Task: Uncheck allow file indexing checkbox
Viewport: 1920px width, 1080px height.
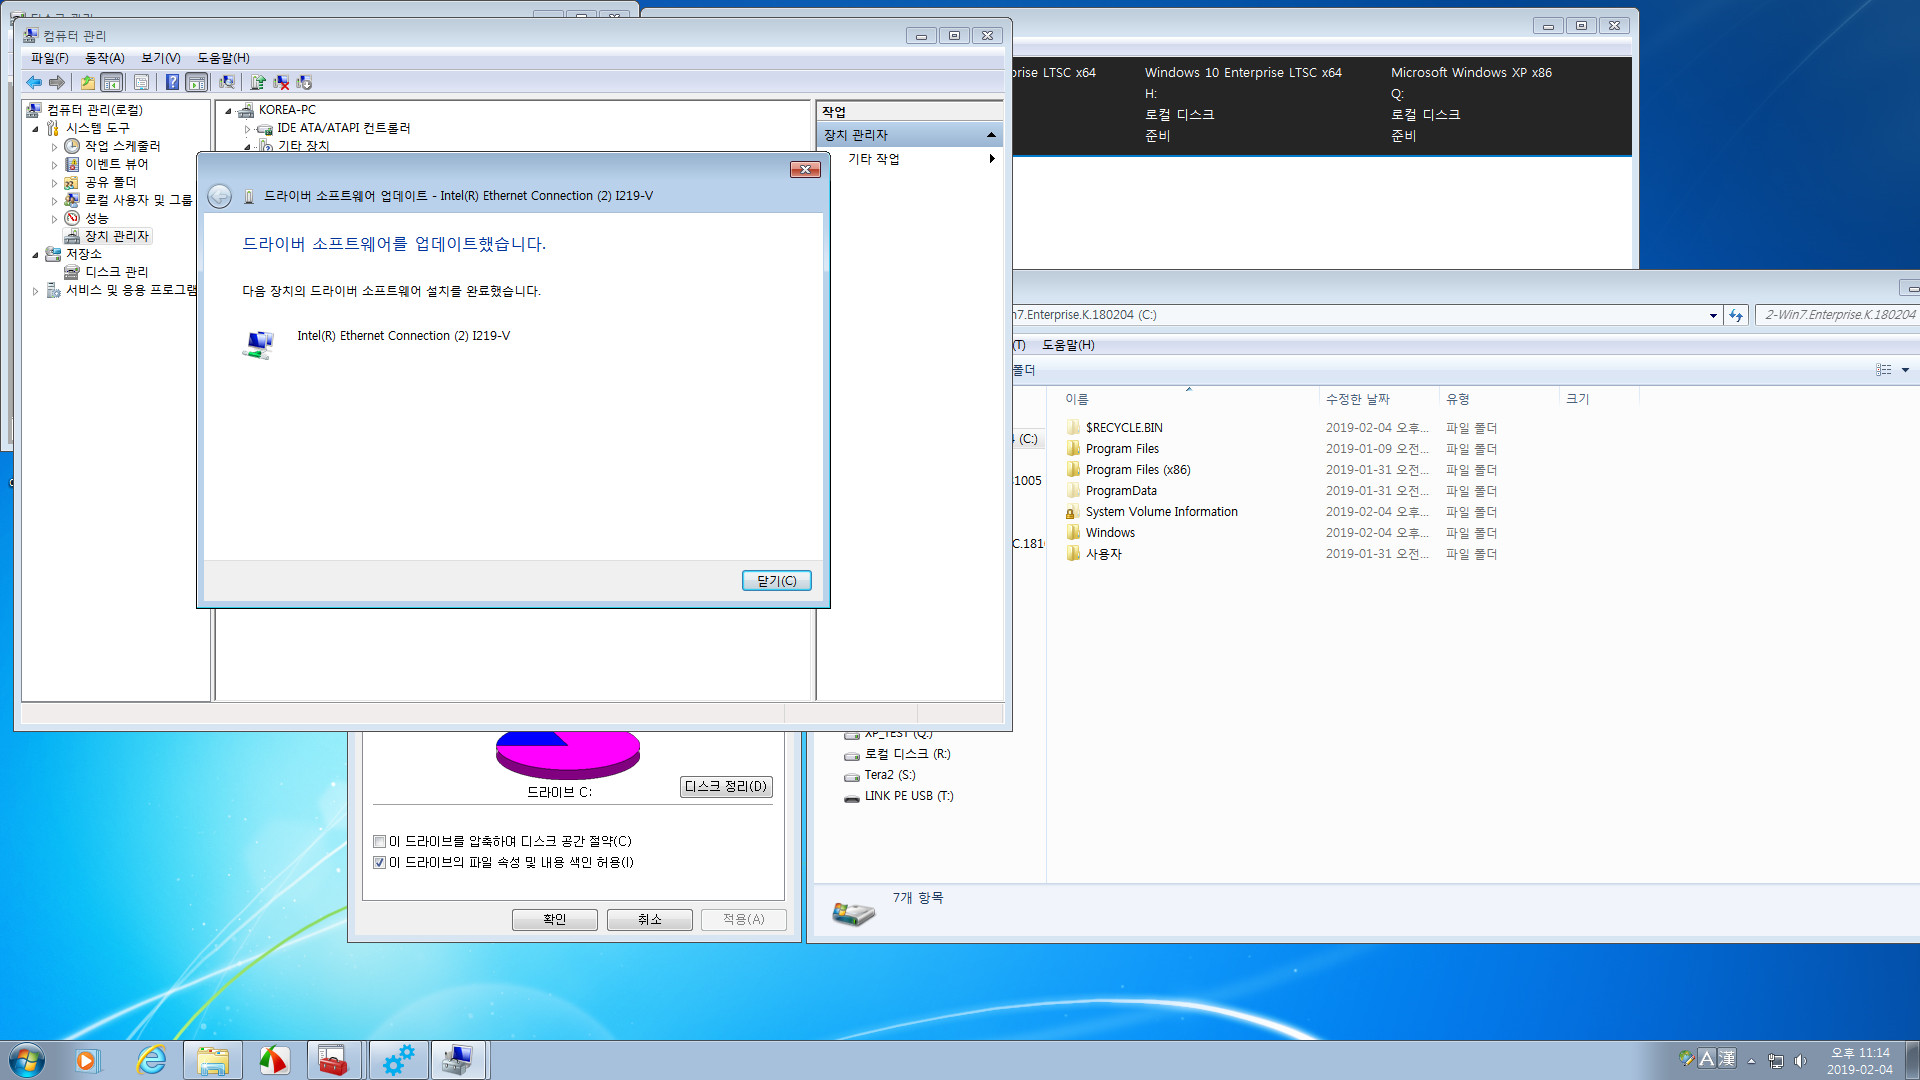Action: point(379,863)
